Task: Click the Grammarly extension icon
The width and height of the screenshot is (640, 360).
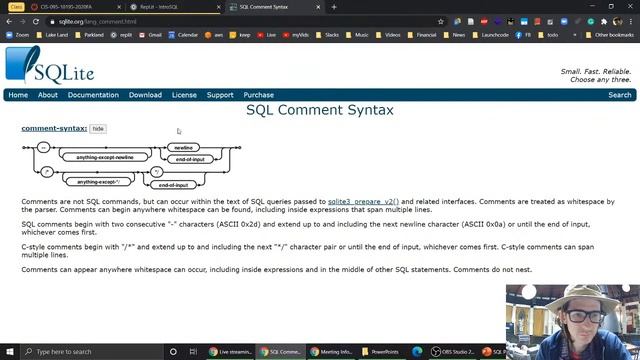Action: coord(591,22)
